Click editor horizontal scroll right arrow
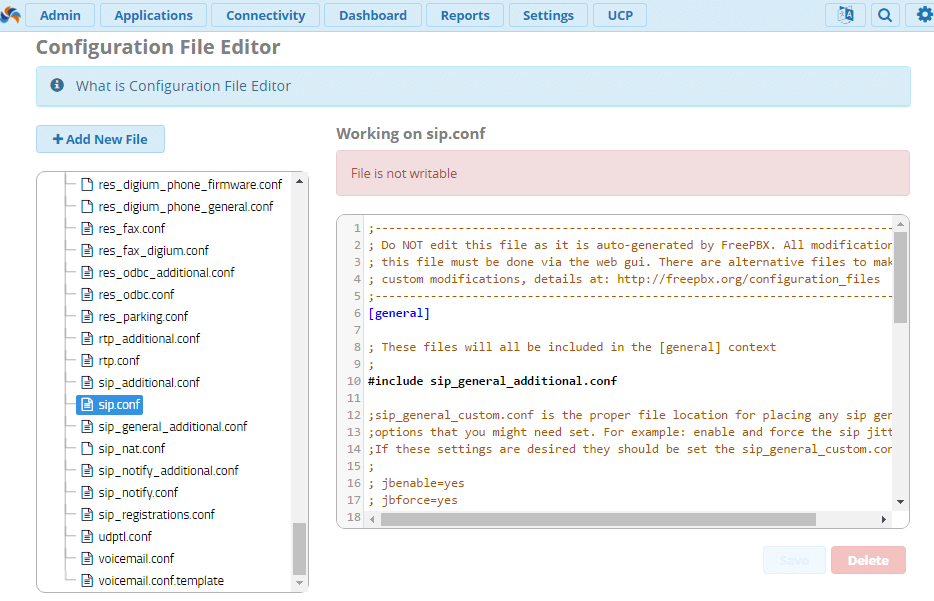The height and width of the screenshot is (601, 934). 884,519
